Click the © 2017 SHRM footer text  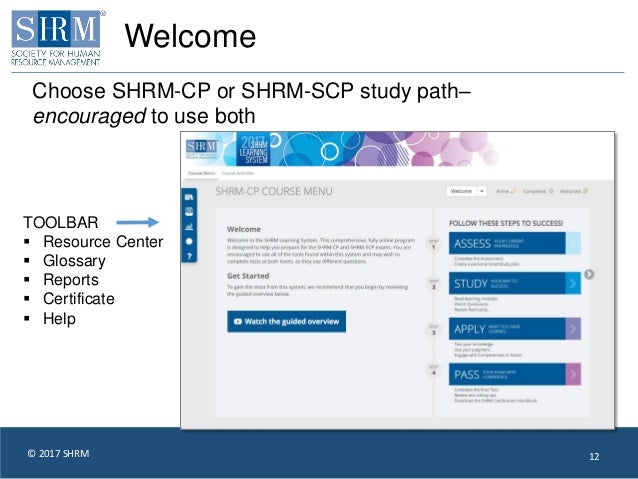pos(58,453)
